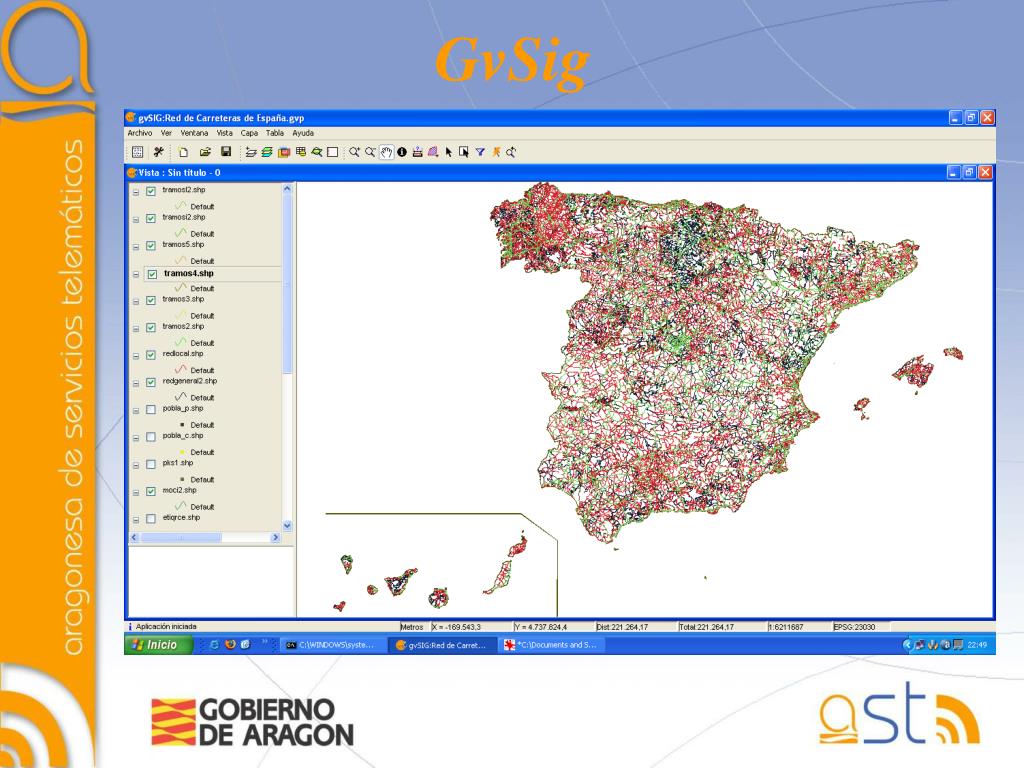Enable the pobla_p.shp layer checkbox
1024x768 pixels.
click(151, 409)
